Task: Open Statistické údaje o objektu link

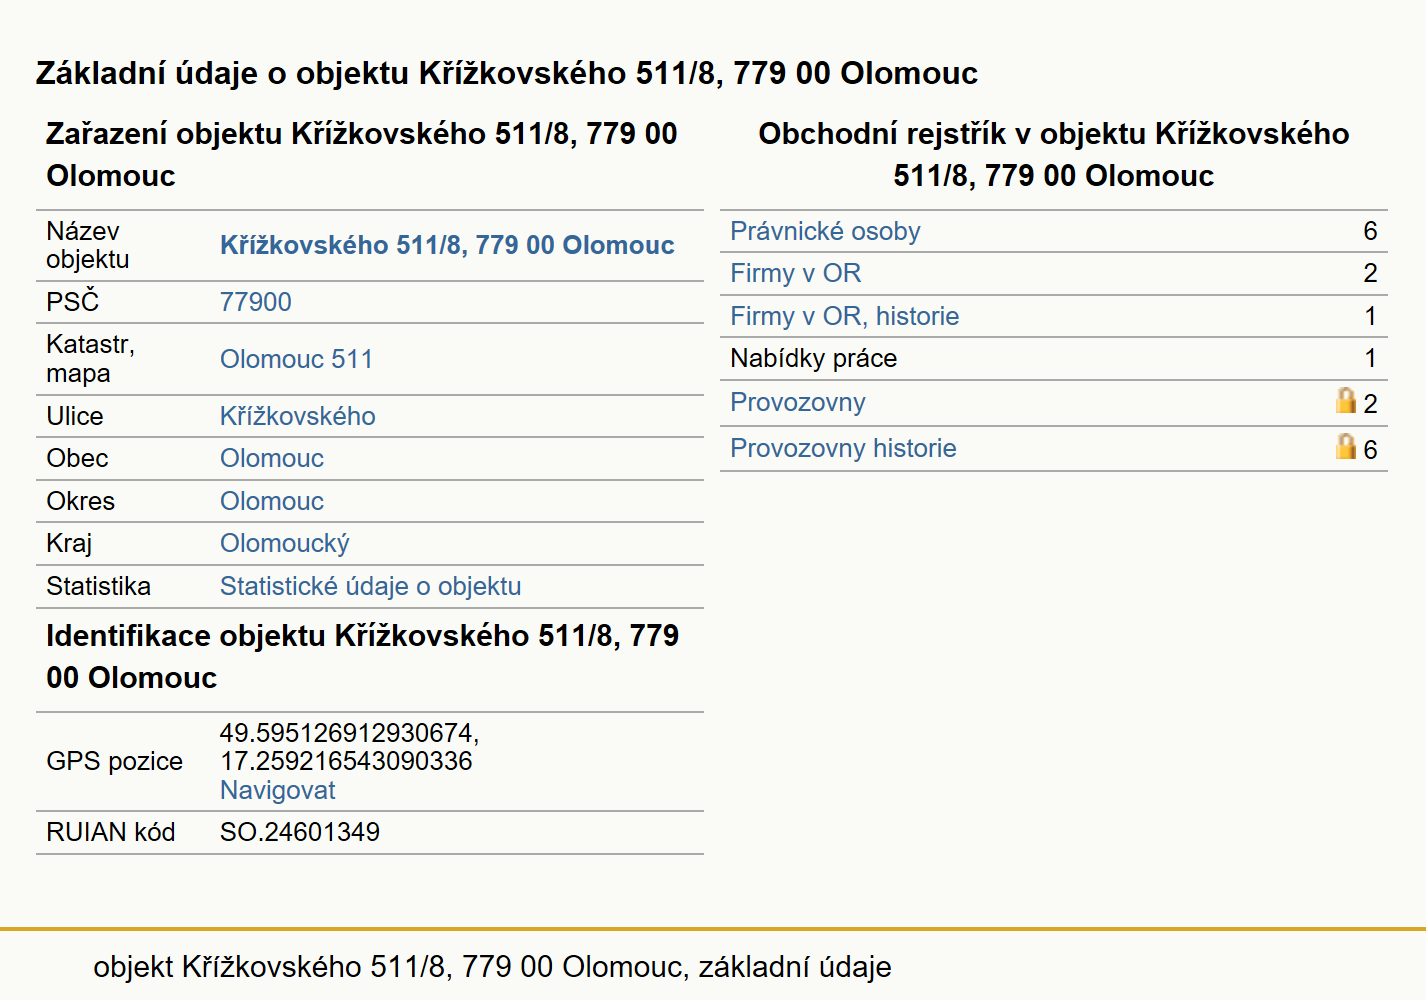Action: tap(370, 586)
